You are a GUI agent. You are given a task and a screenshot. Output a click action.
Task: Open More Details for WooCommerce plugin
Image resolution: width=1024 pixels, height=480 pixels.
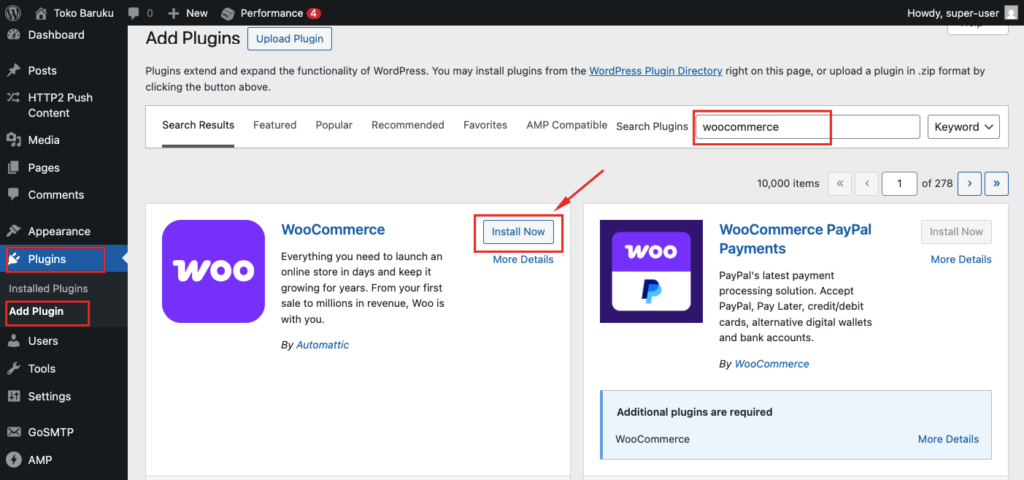[523, 259]
